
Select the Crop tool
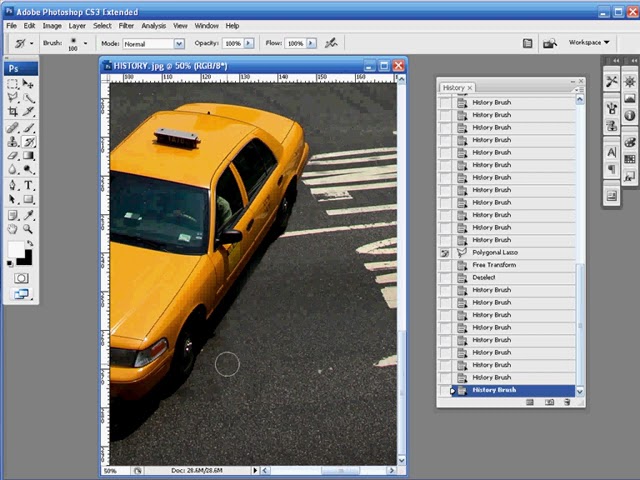[13, 111]
